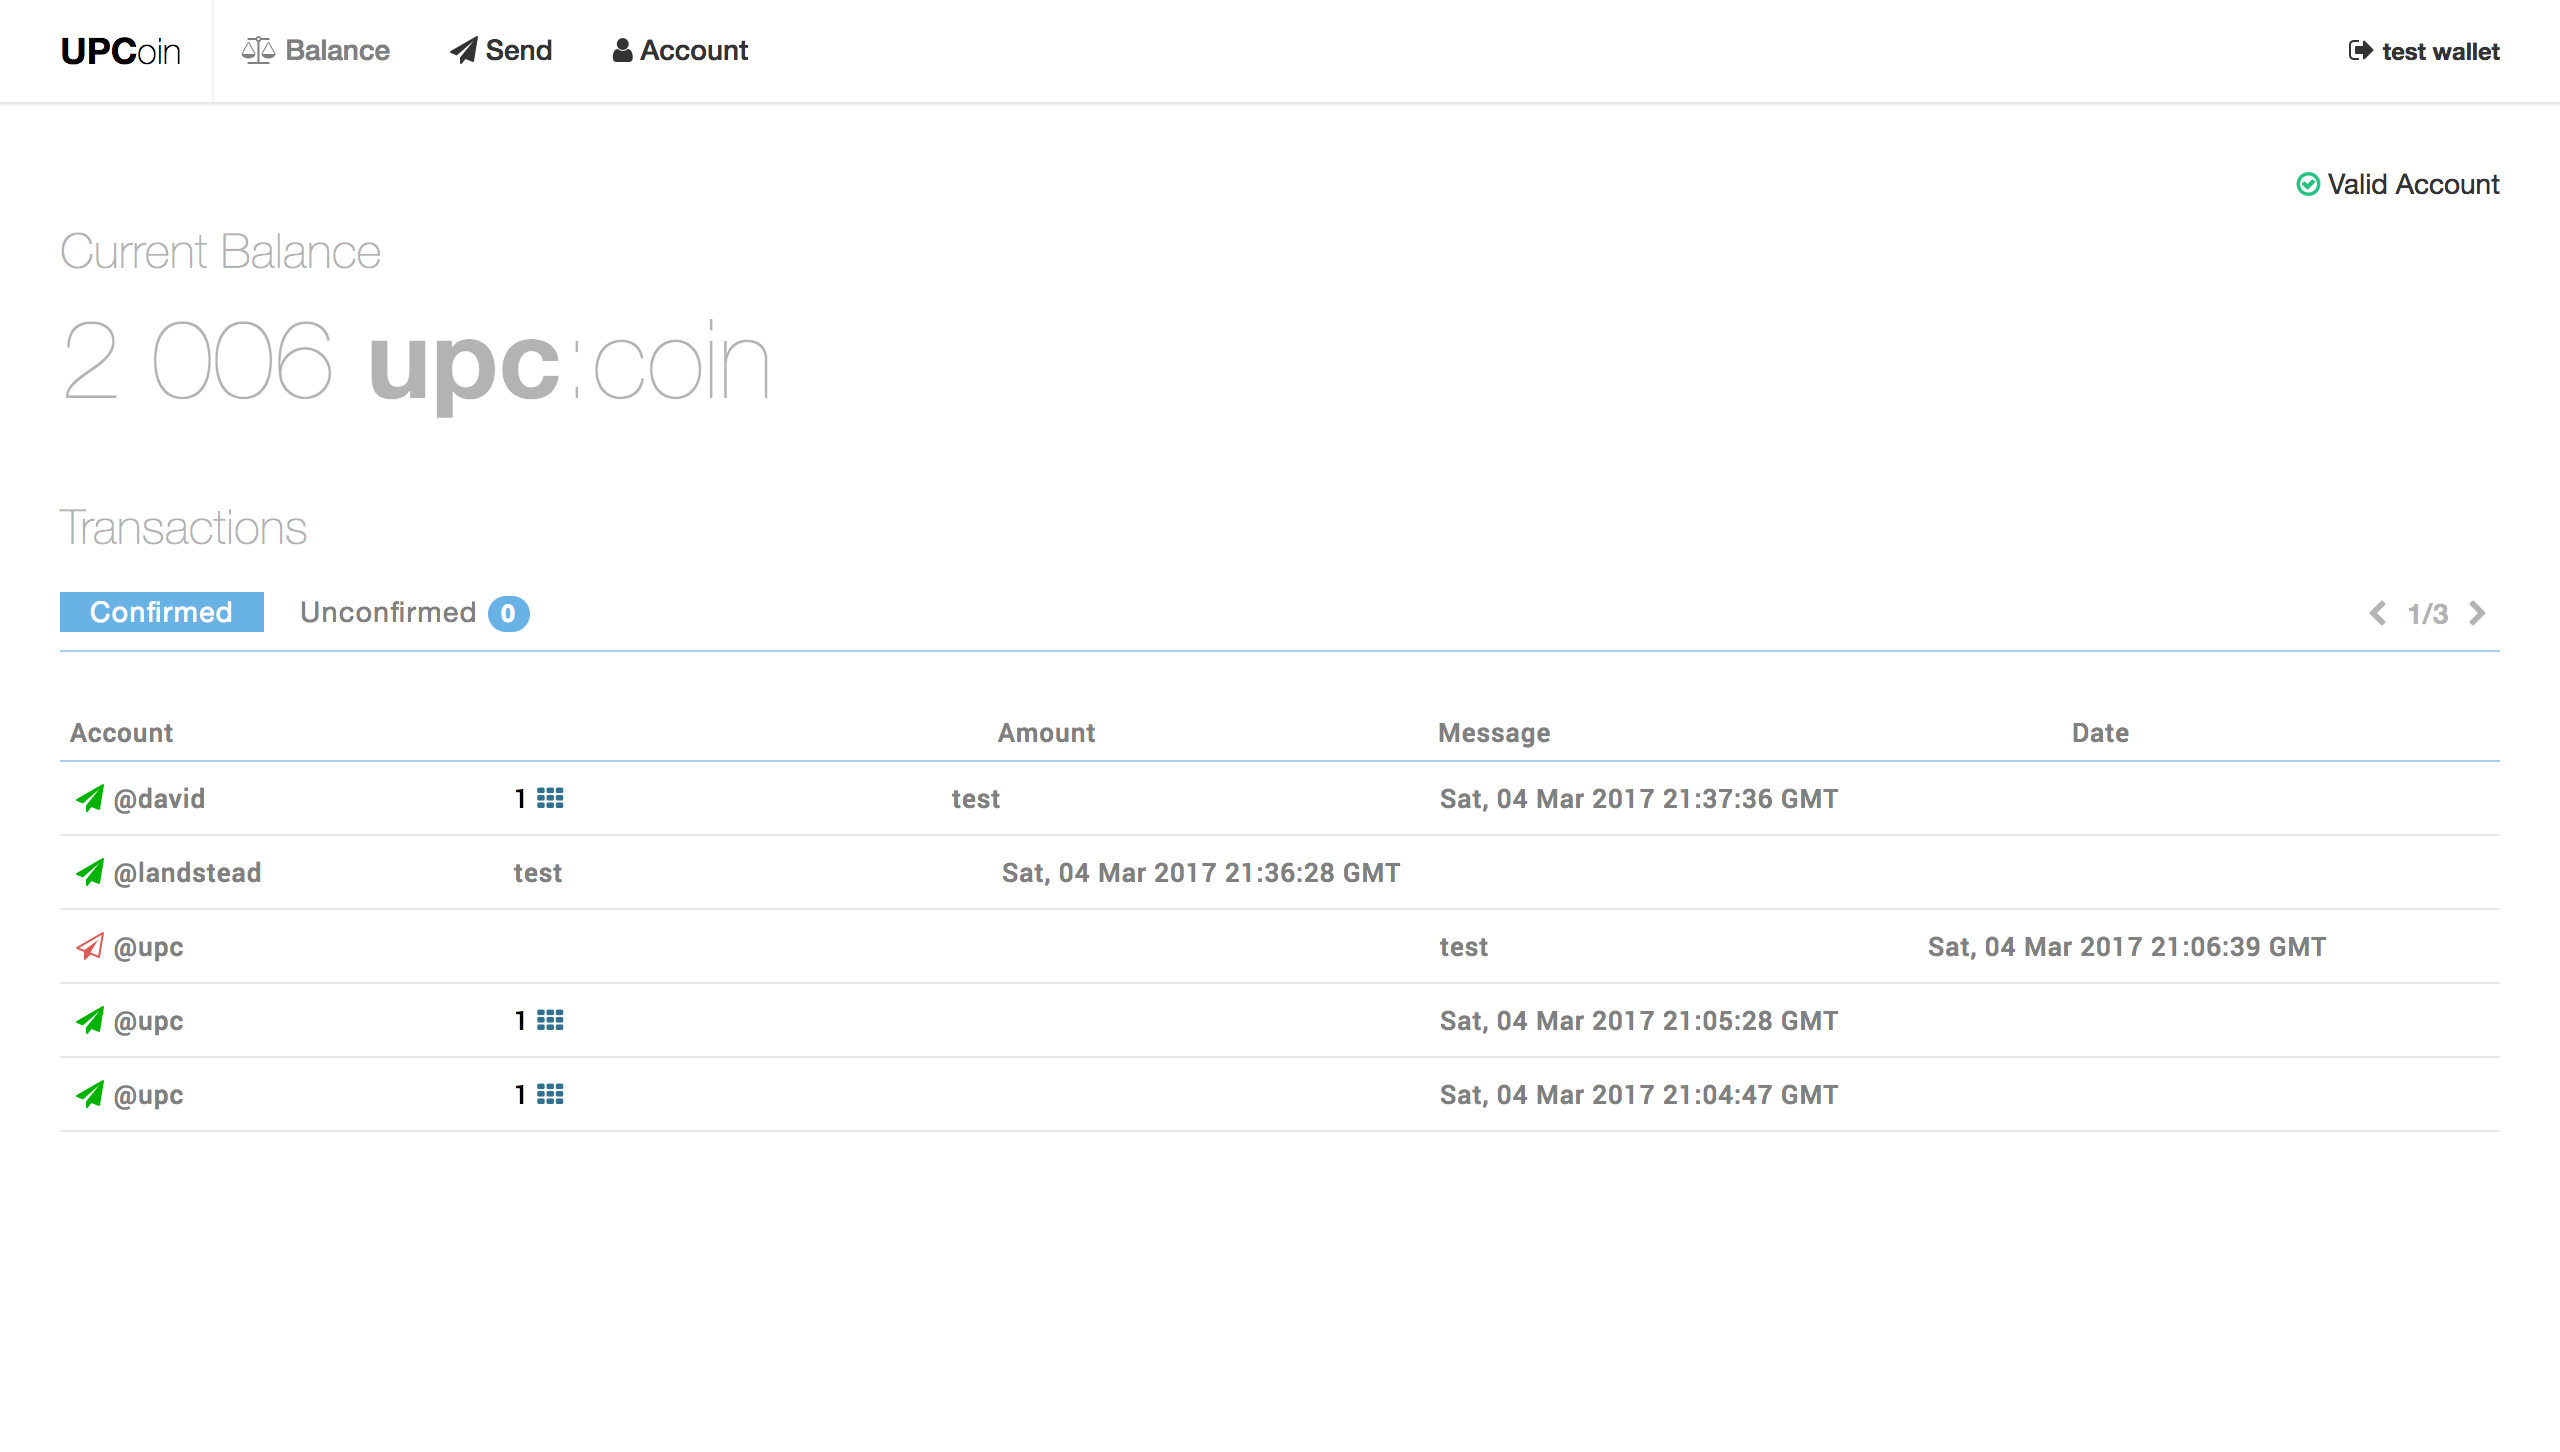The image size is (2560, 1452).
Task: Click the @landstead account name
Action: coord(187,873)
